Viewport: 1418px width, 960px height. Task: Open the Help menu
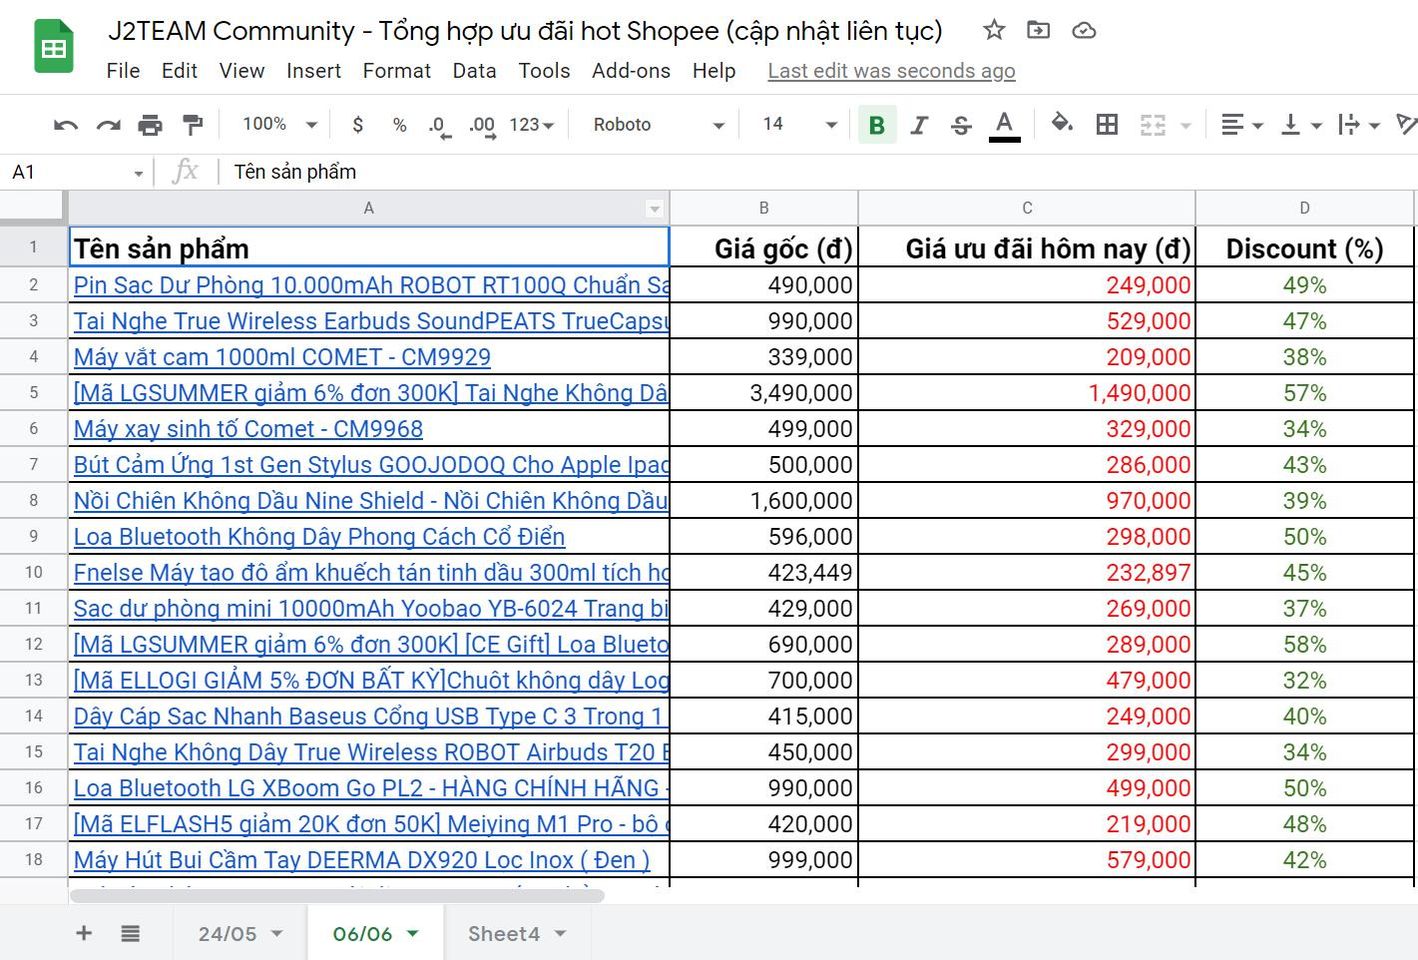714,71
